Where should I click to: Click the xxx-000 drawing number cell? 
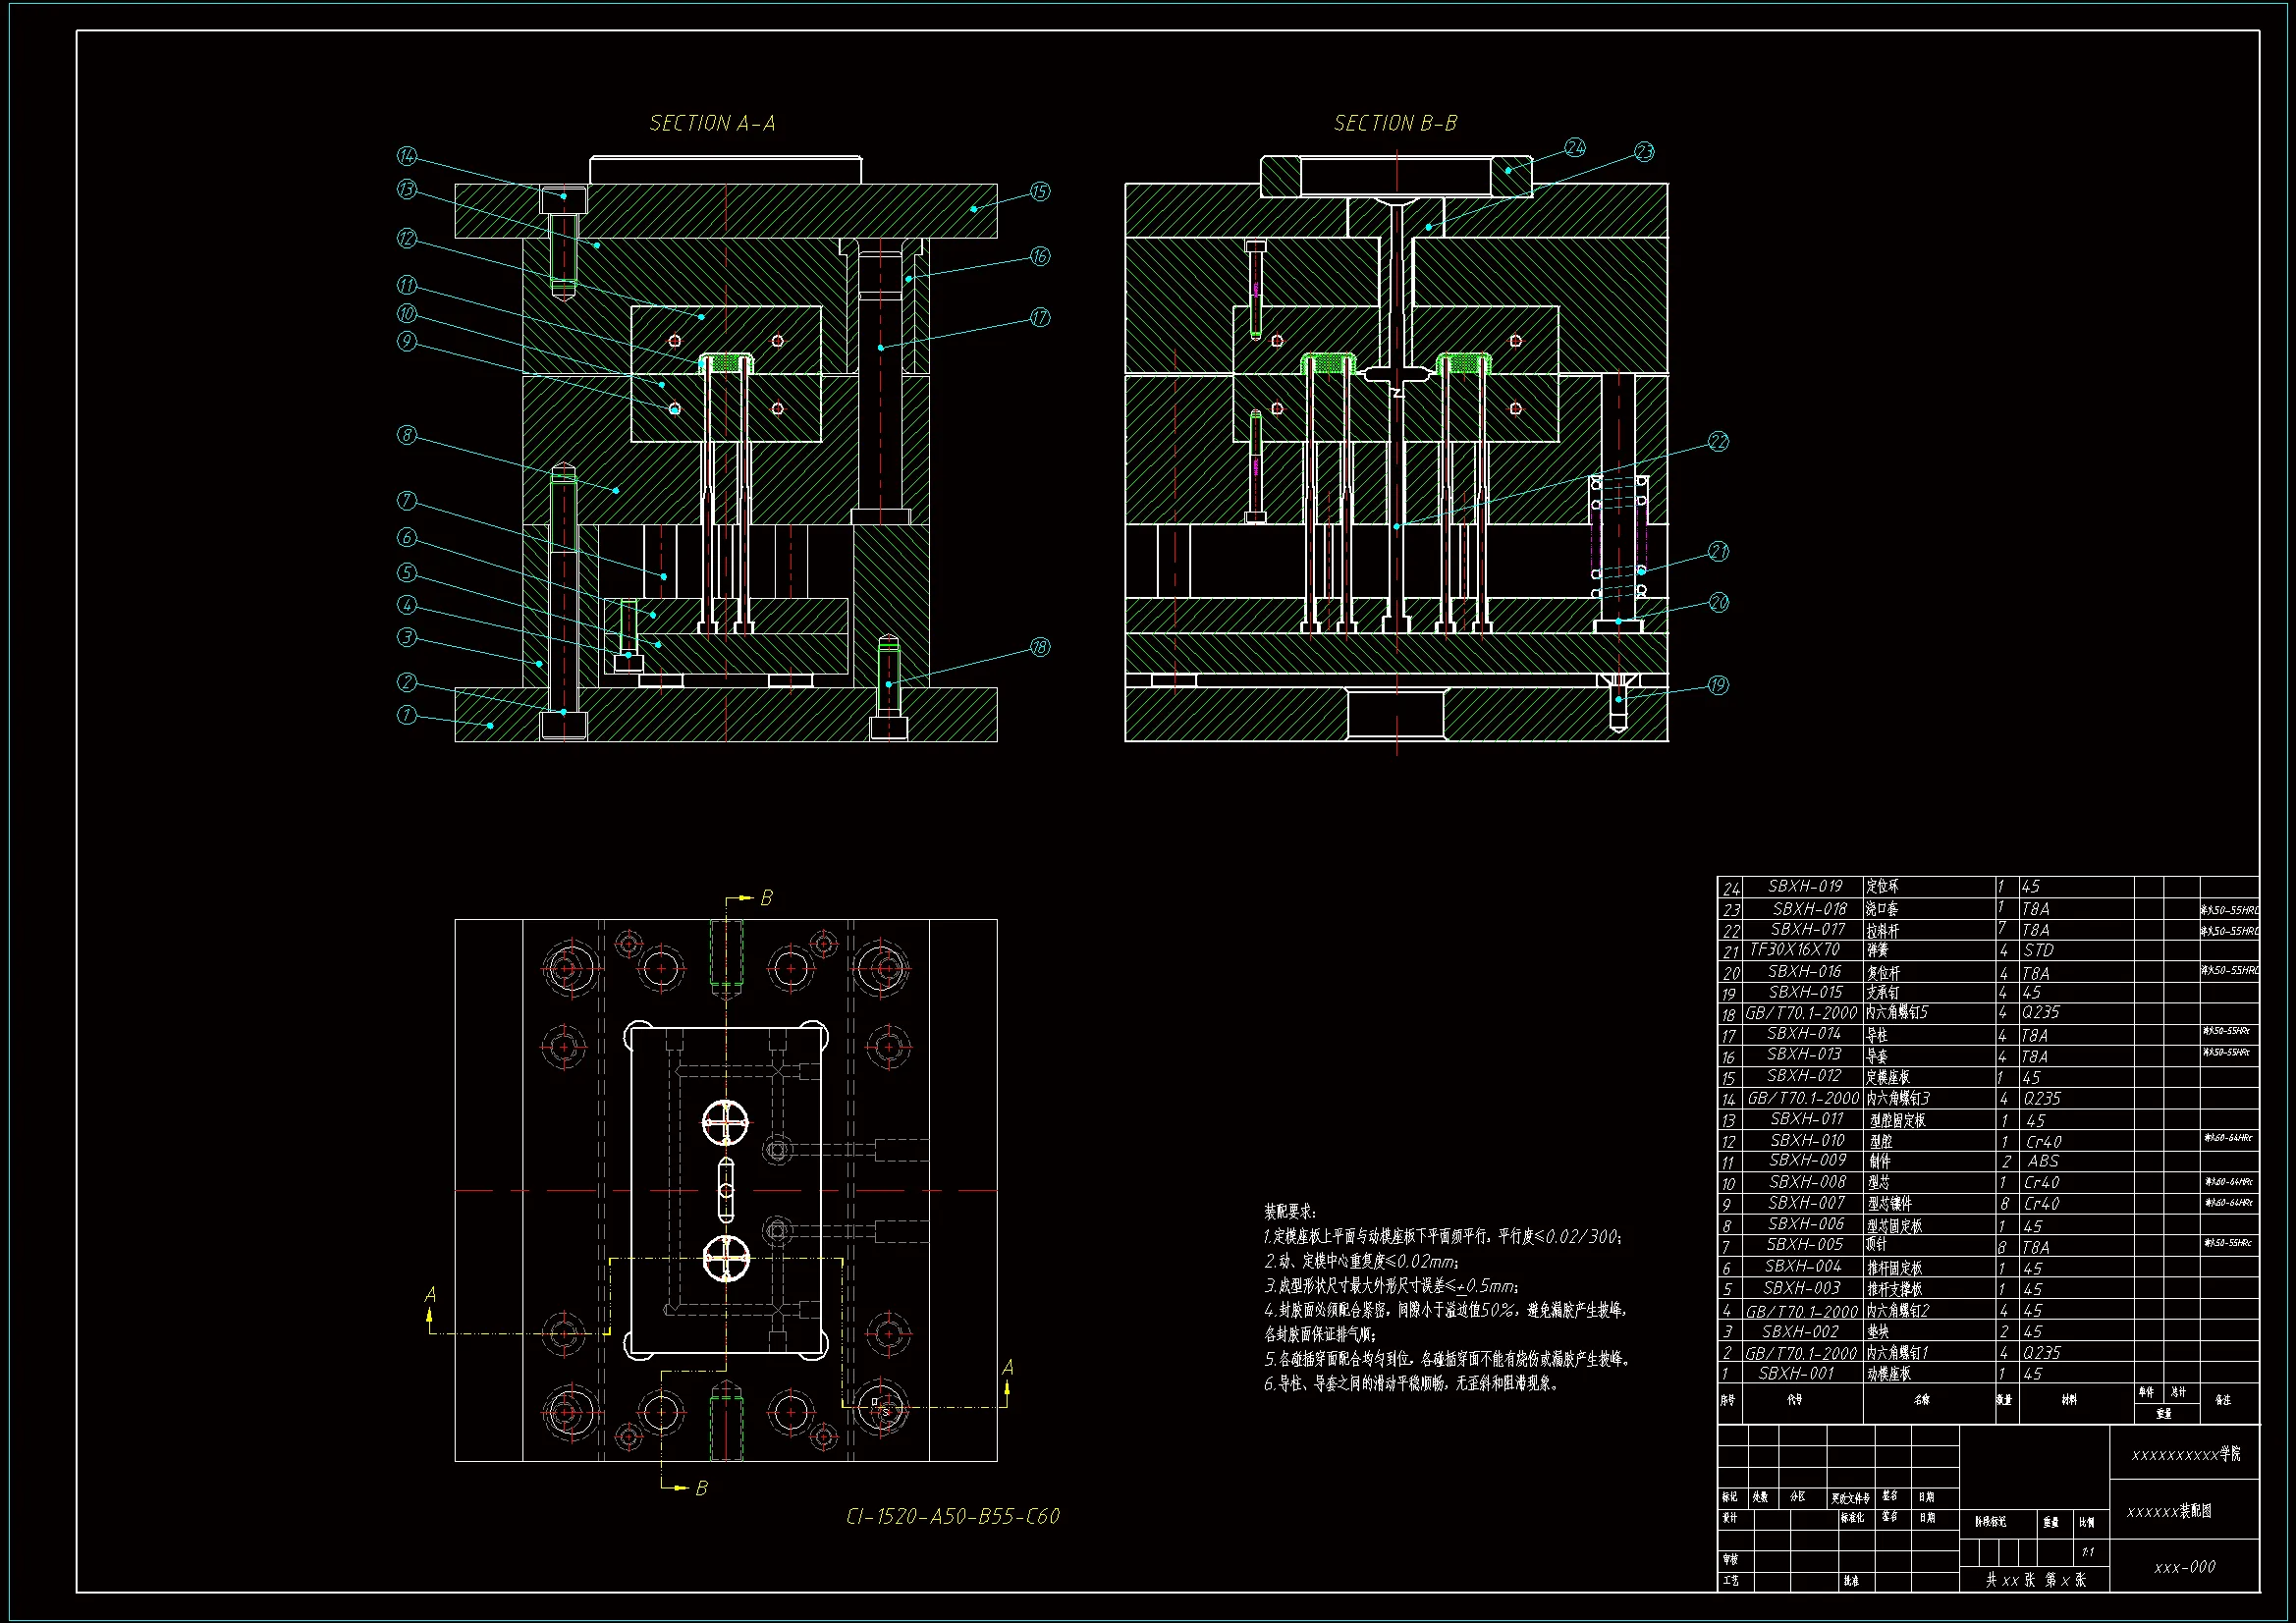click(2184, 1567)
